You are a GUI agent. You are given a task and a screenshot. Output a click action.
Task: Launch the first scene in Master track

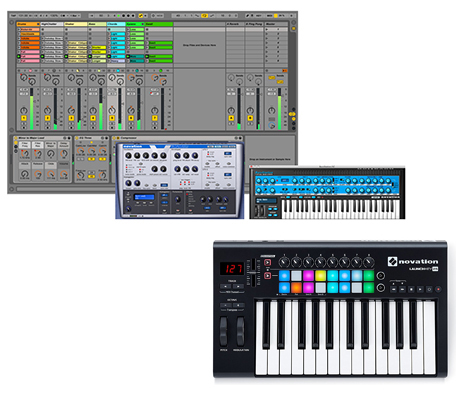click(267, 29)
